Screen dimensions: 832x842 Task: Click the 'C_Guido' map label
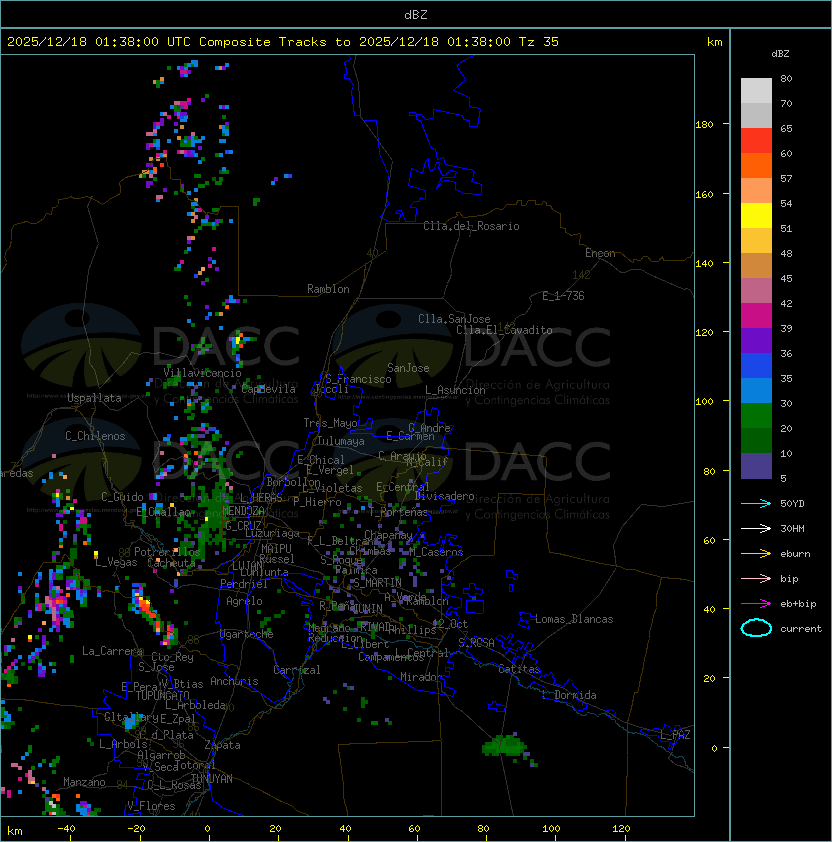122,497
